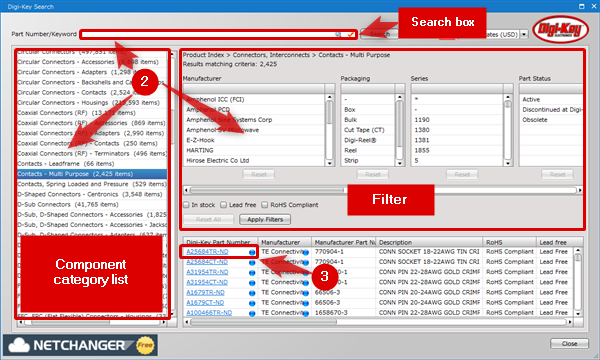Screen dimensions: 600x360
Task: Sort by the Description column header
Action: (429, 242)
